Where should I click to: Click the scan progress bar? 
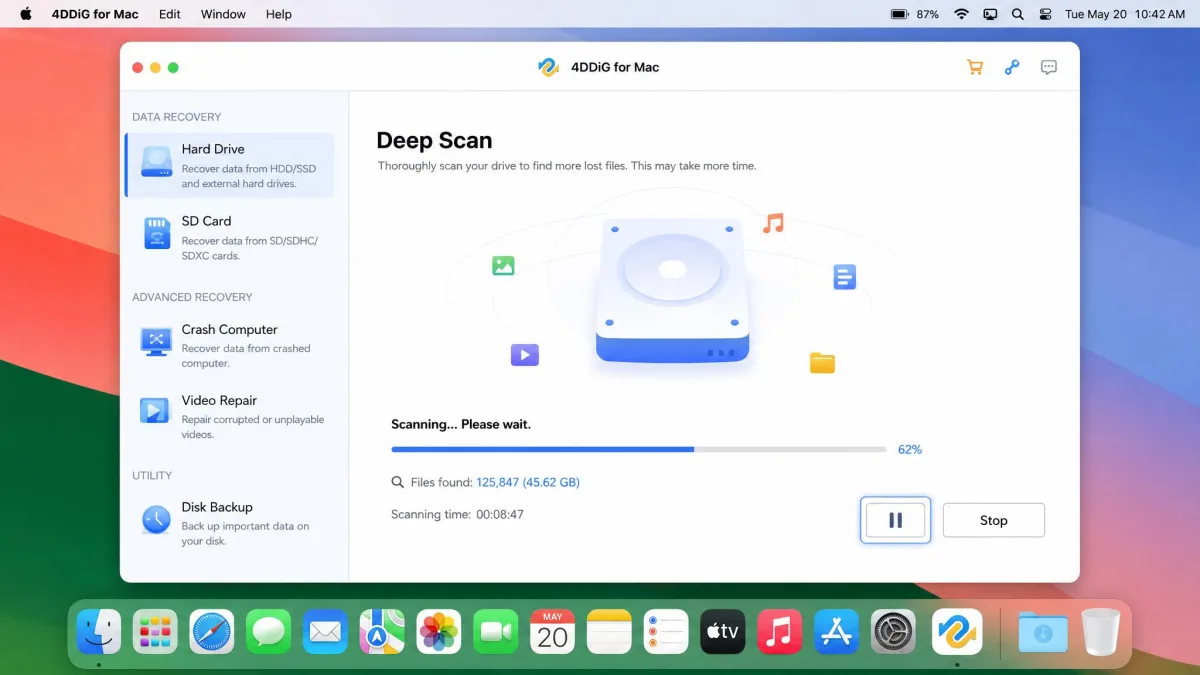click(639, 450)
